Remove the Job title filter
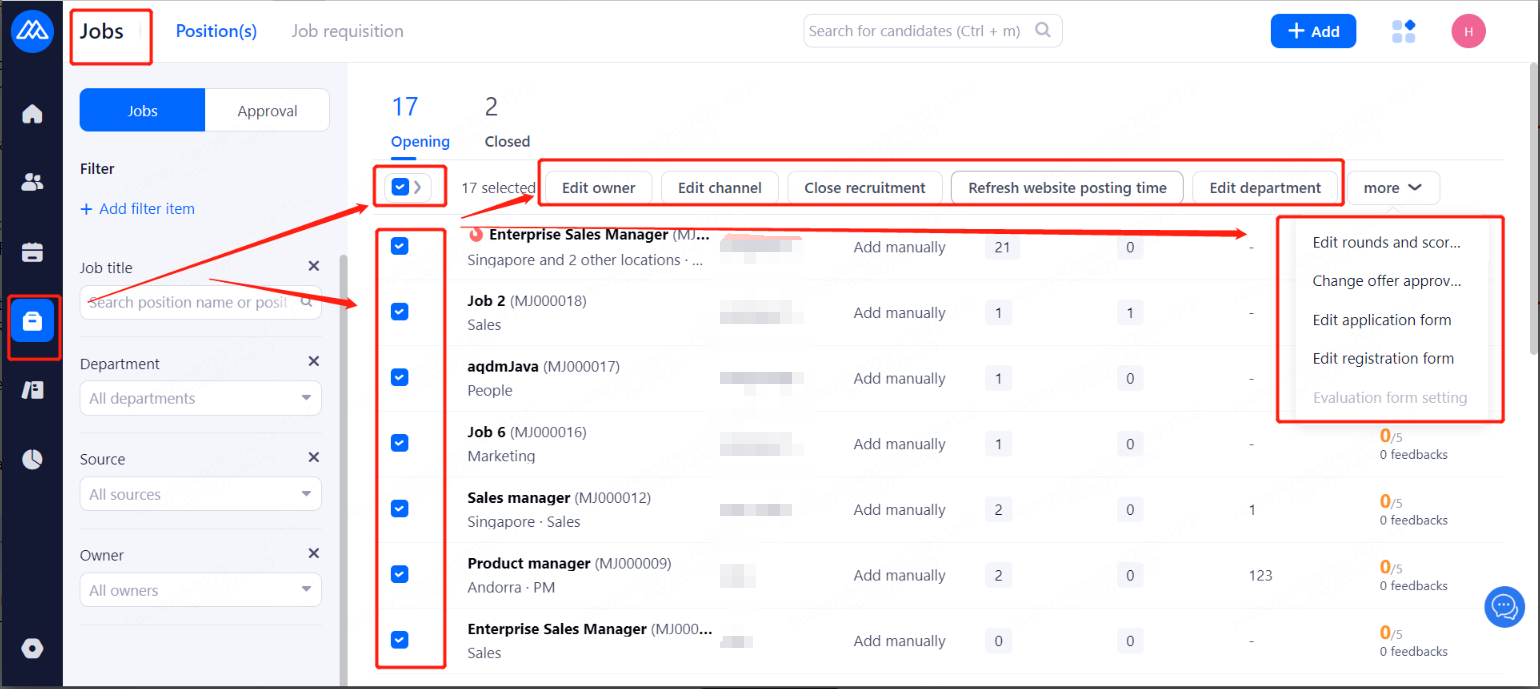The height and width of the screenshot is (689, 1540). (314, 266)
